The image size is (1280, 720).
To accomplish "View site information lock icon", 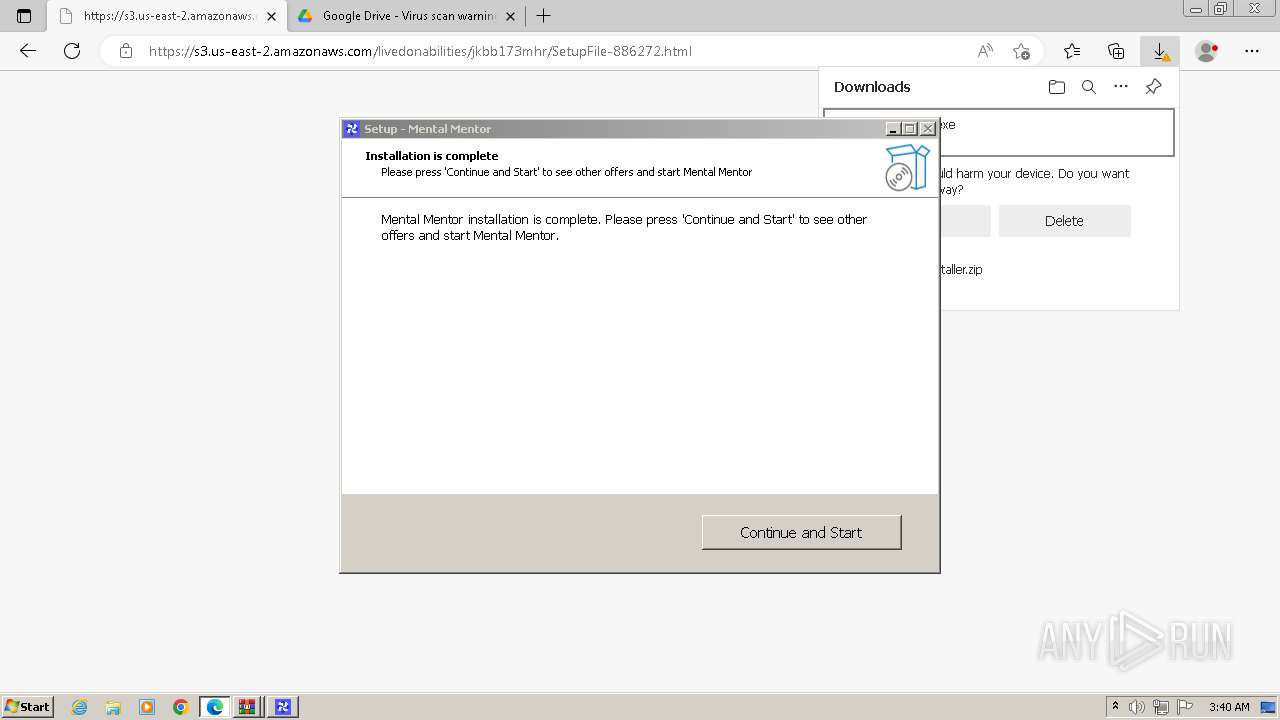I will pyautogui.click(x=125, y=51).
